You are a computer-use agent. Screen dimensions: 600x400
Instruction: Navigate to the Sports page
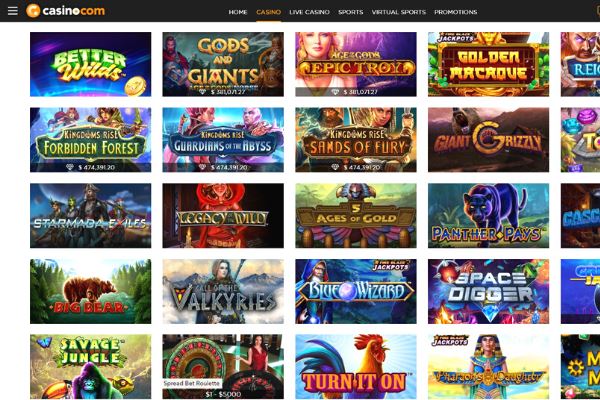tap(351, 12)
